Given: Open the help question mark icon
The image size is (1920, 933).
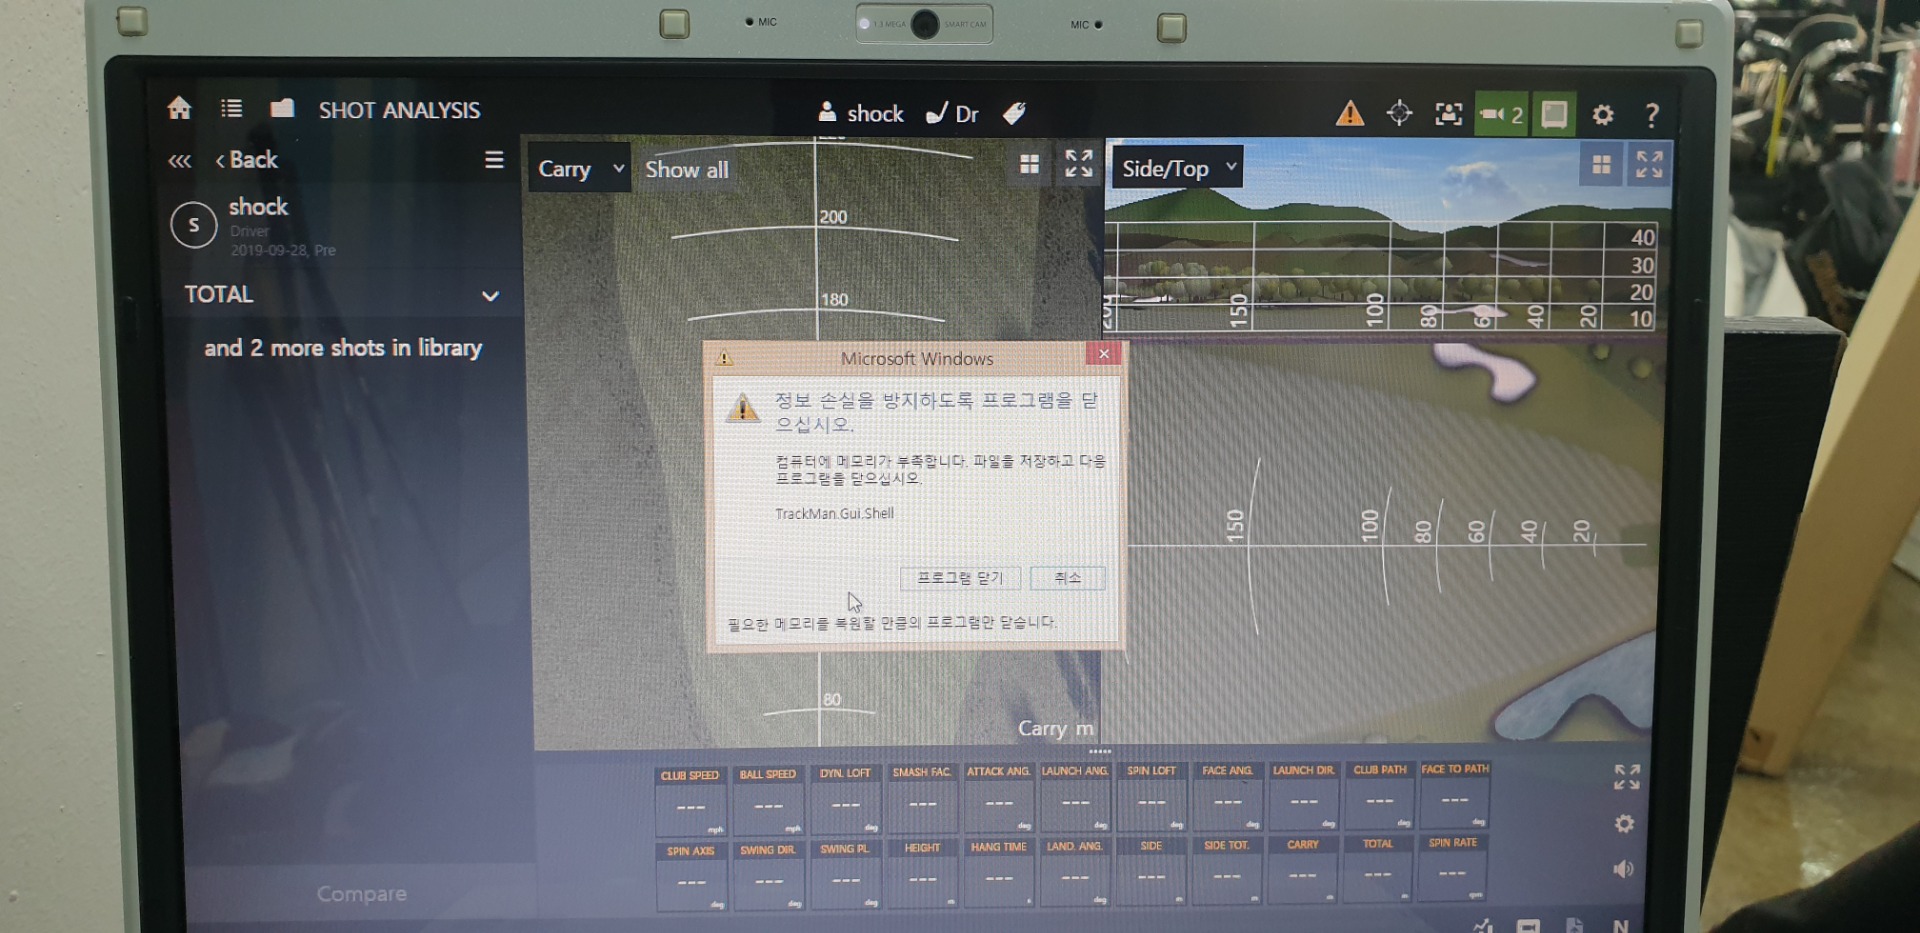Looking at the screenshot, I should coord(1652,115).
